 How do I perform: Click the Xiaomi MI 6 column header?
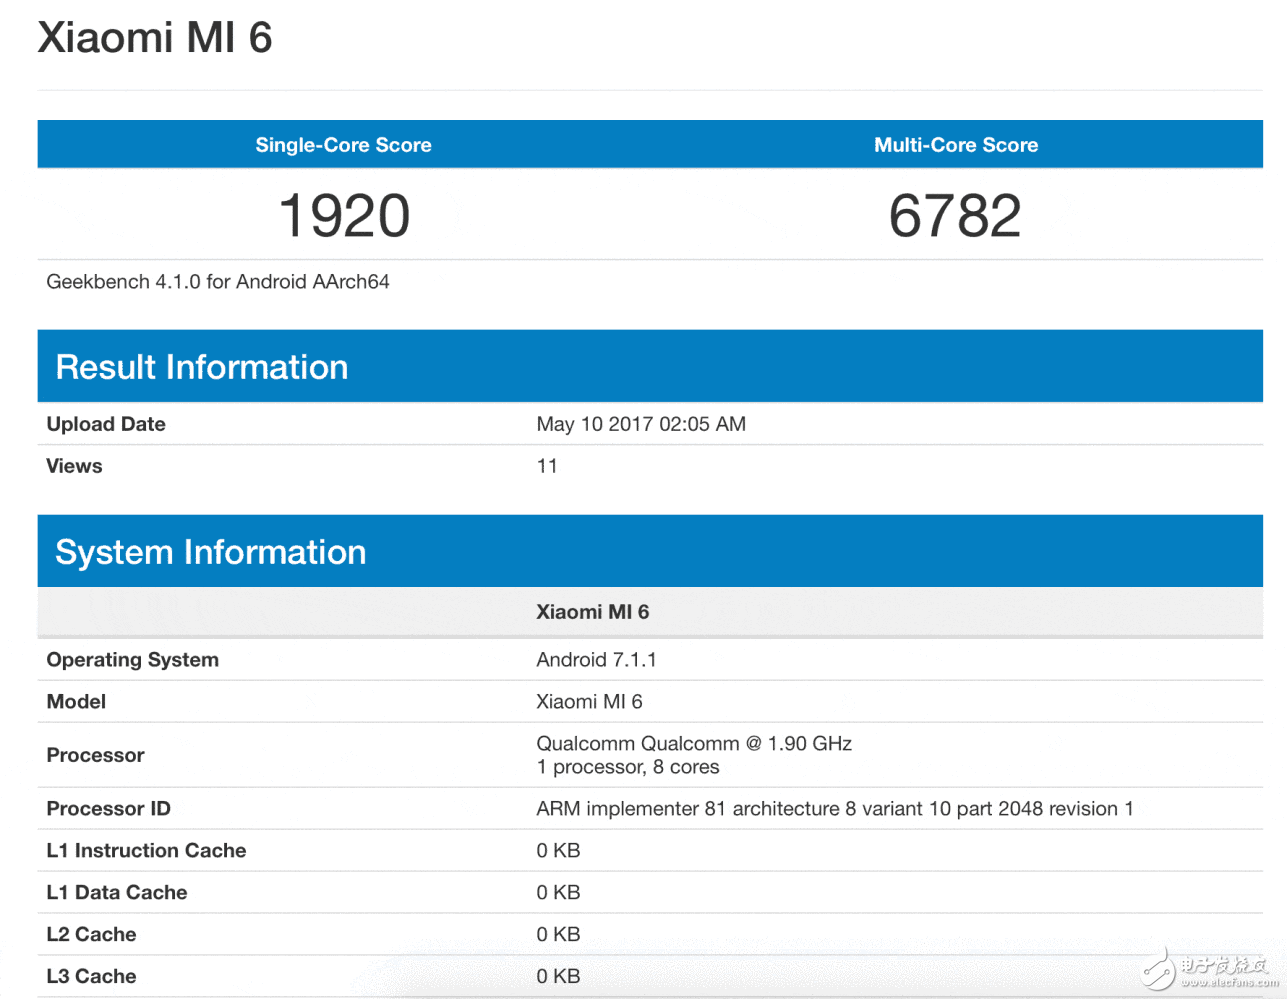pos(592,612)
